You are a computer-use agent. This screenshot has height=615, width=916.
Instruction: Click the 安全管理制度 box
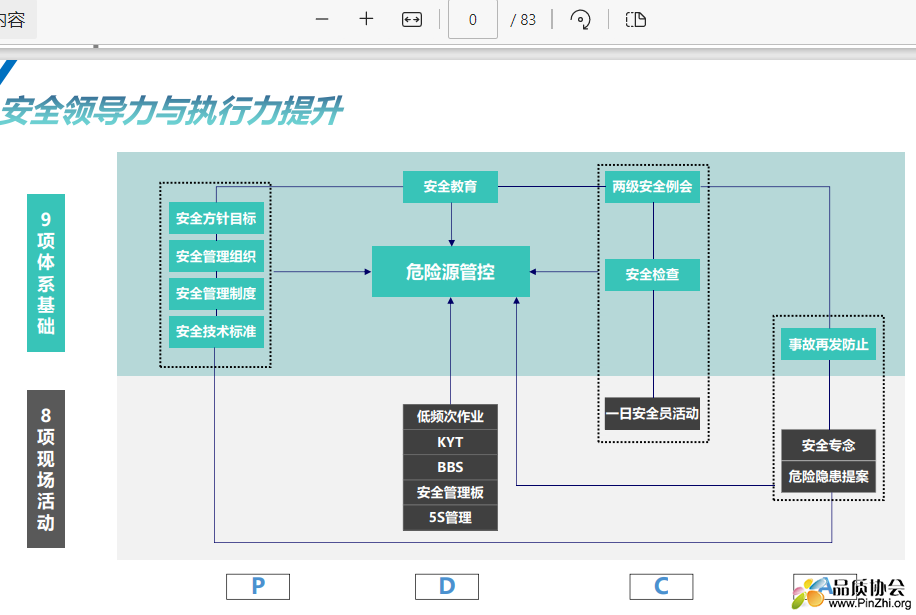(216, 294)
